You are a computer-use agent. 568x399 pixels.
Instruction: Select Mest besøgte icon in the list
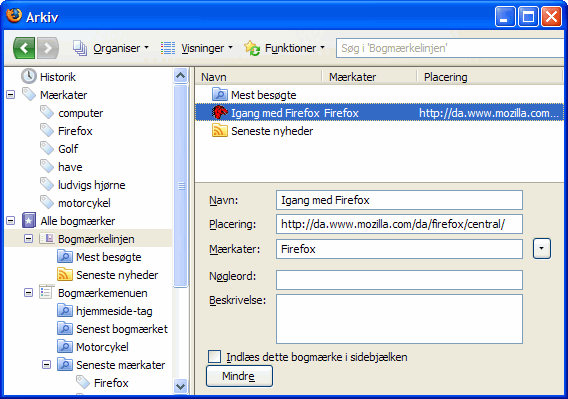[x=220, y=95]
